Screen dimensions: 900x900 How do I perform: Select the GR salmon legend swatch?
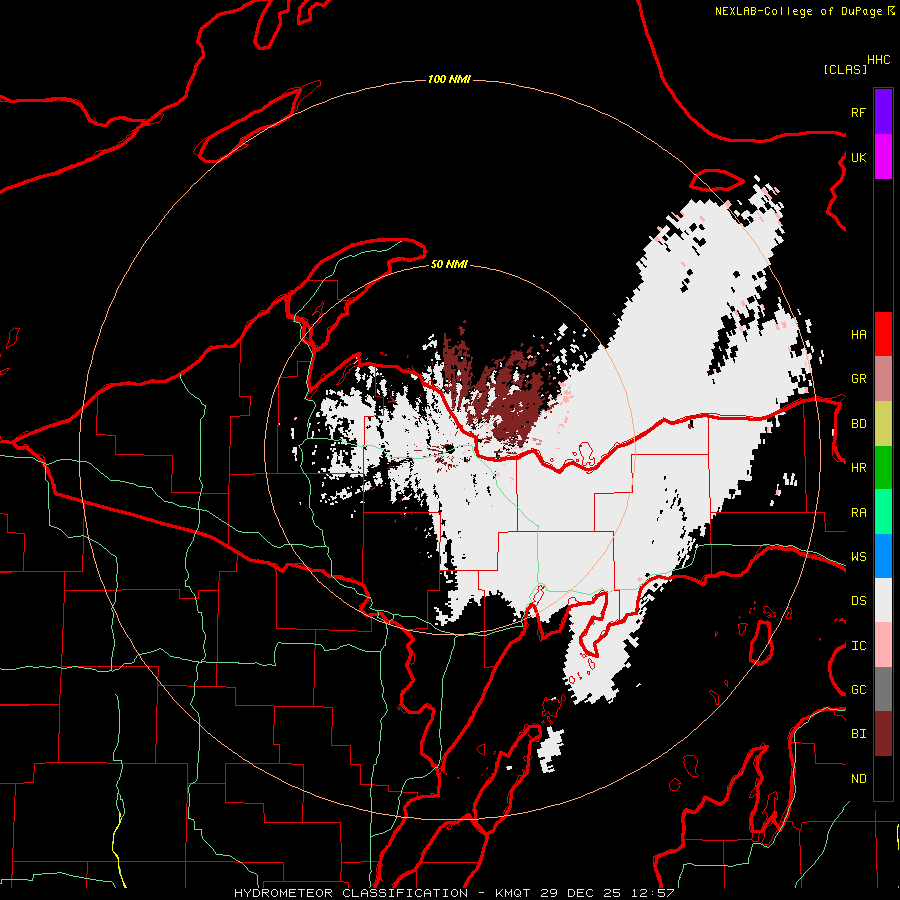[883, 378]
